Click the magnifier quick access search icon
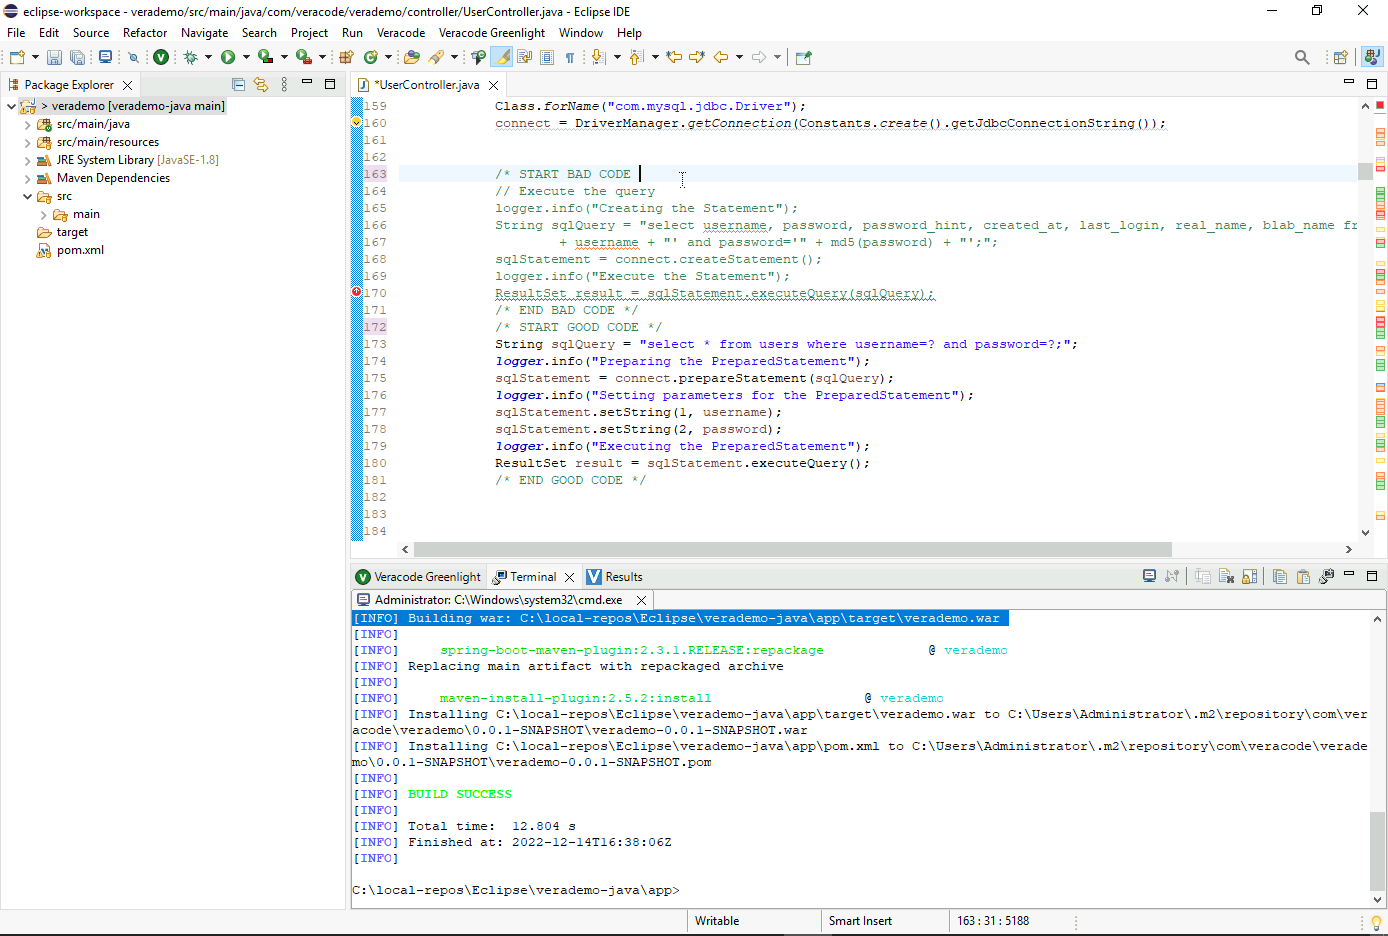Image resolution: width=1388 pixels, height=936 pixels. [x=1302, y=57]
